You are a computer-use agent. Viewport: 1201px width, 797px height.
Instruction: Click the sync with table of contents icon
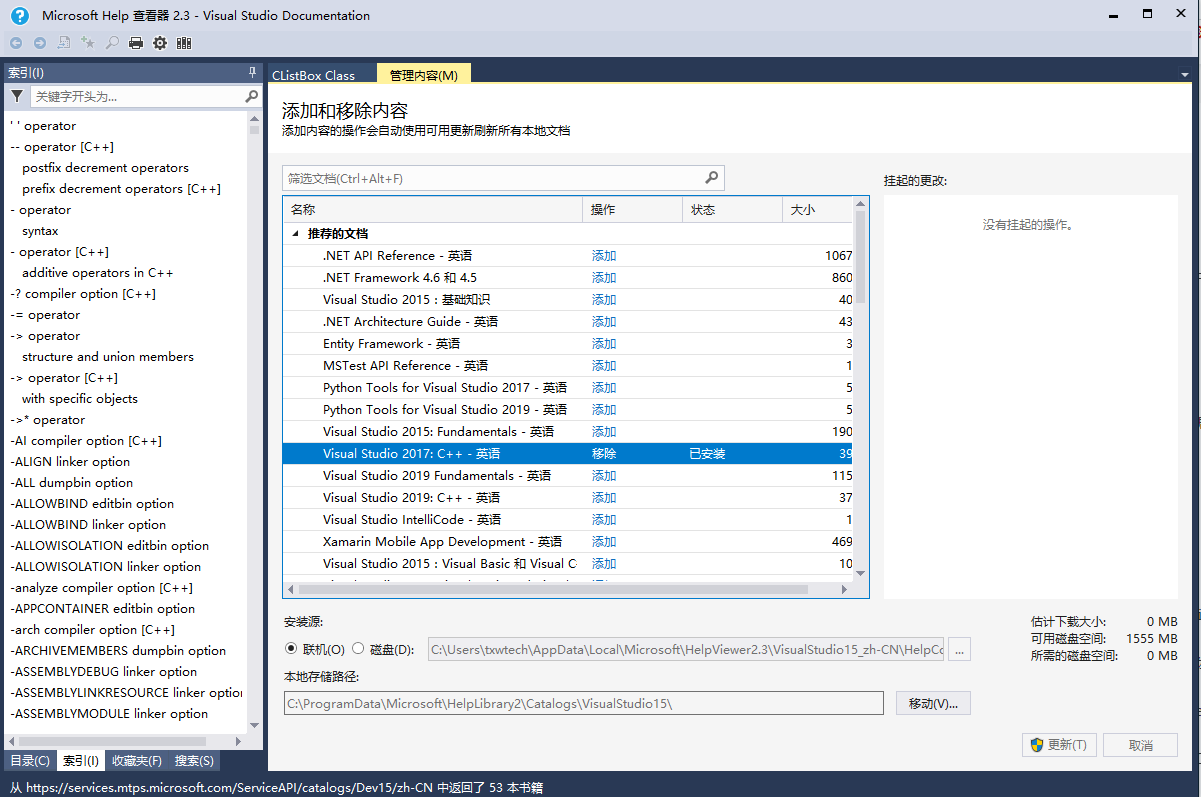coord(64,43)
